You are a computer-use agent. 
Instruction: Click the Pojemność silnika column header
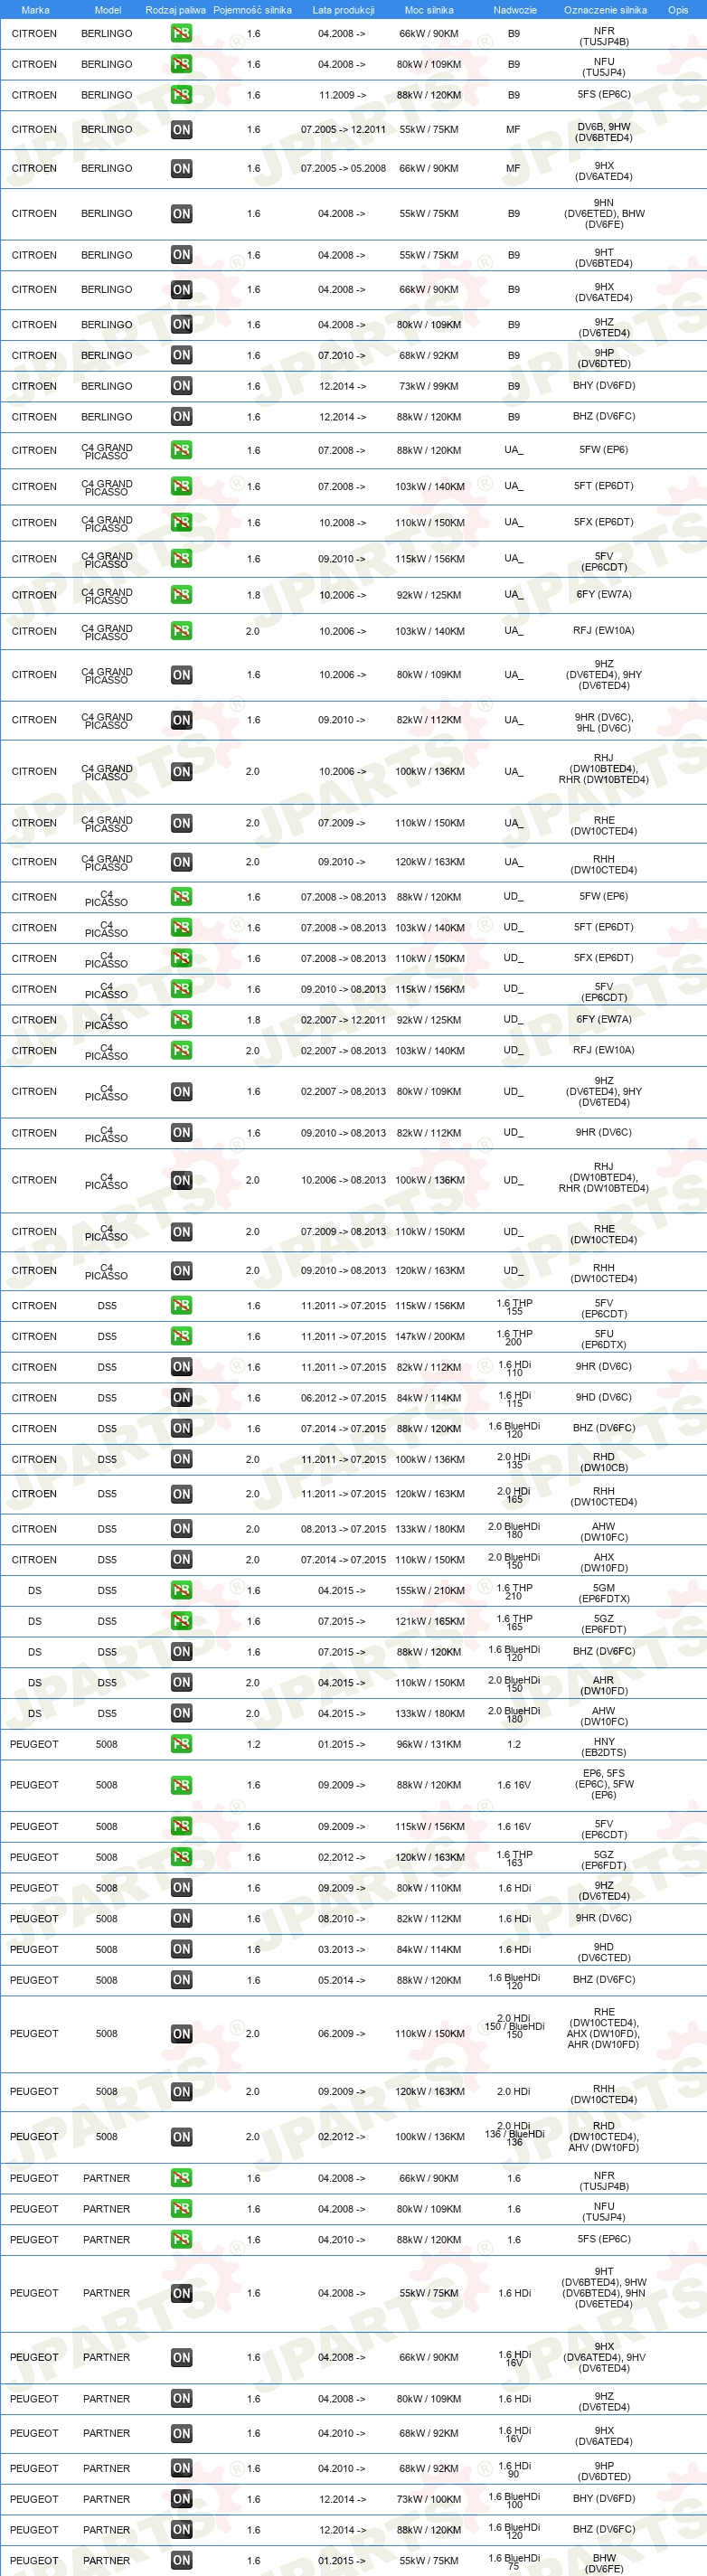(x=252, y=10)
